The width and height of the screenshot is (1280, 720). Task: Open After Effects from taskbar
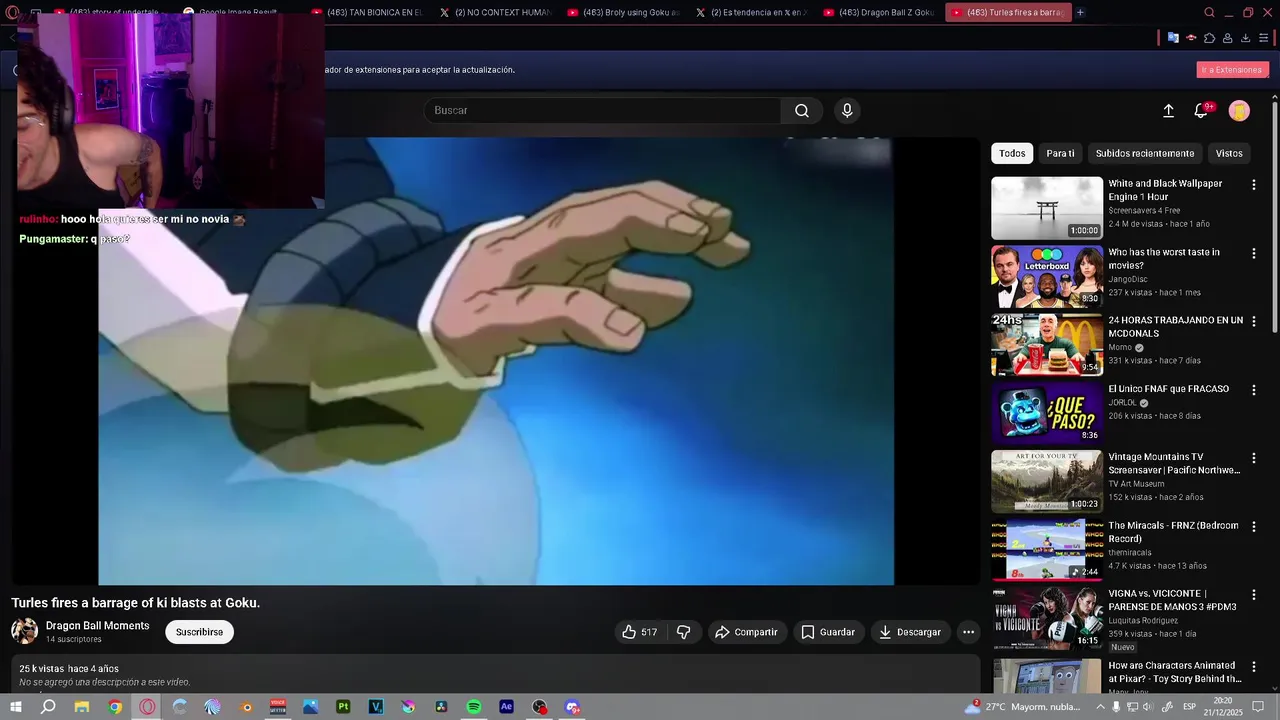tap(506, 707)
